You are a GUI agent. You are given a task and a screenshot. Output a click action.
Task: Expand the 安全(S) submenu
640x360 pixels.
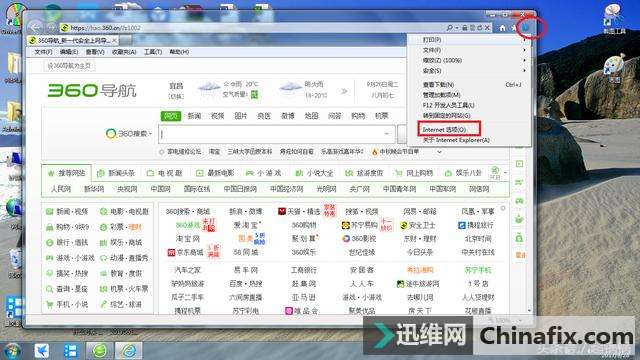point(524,71)
